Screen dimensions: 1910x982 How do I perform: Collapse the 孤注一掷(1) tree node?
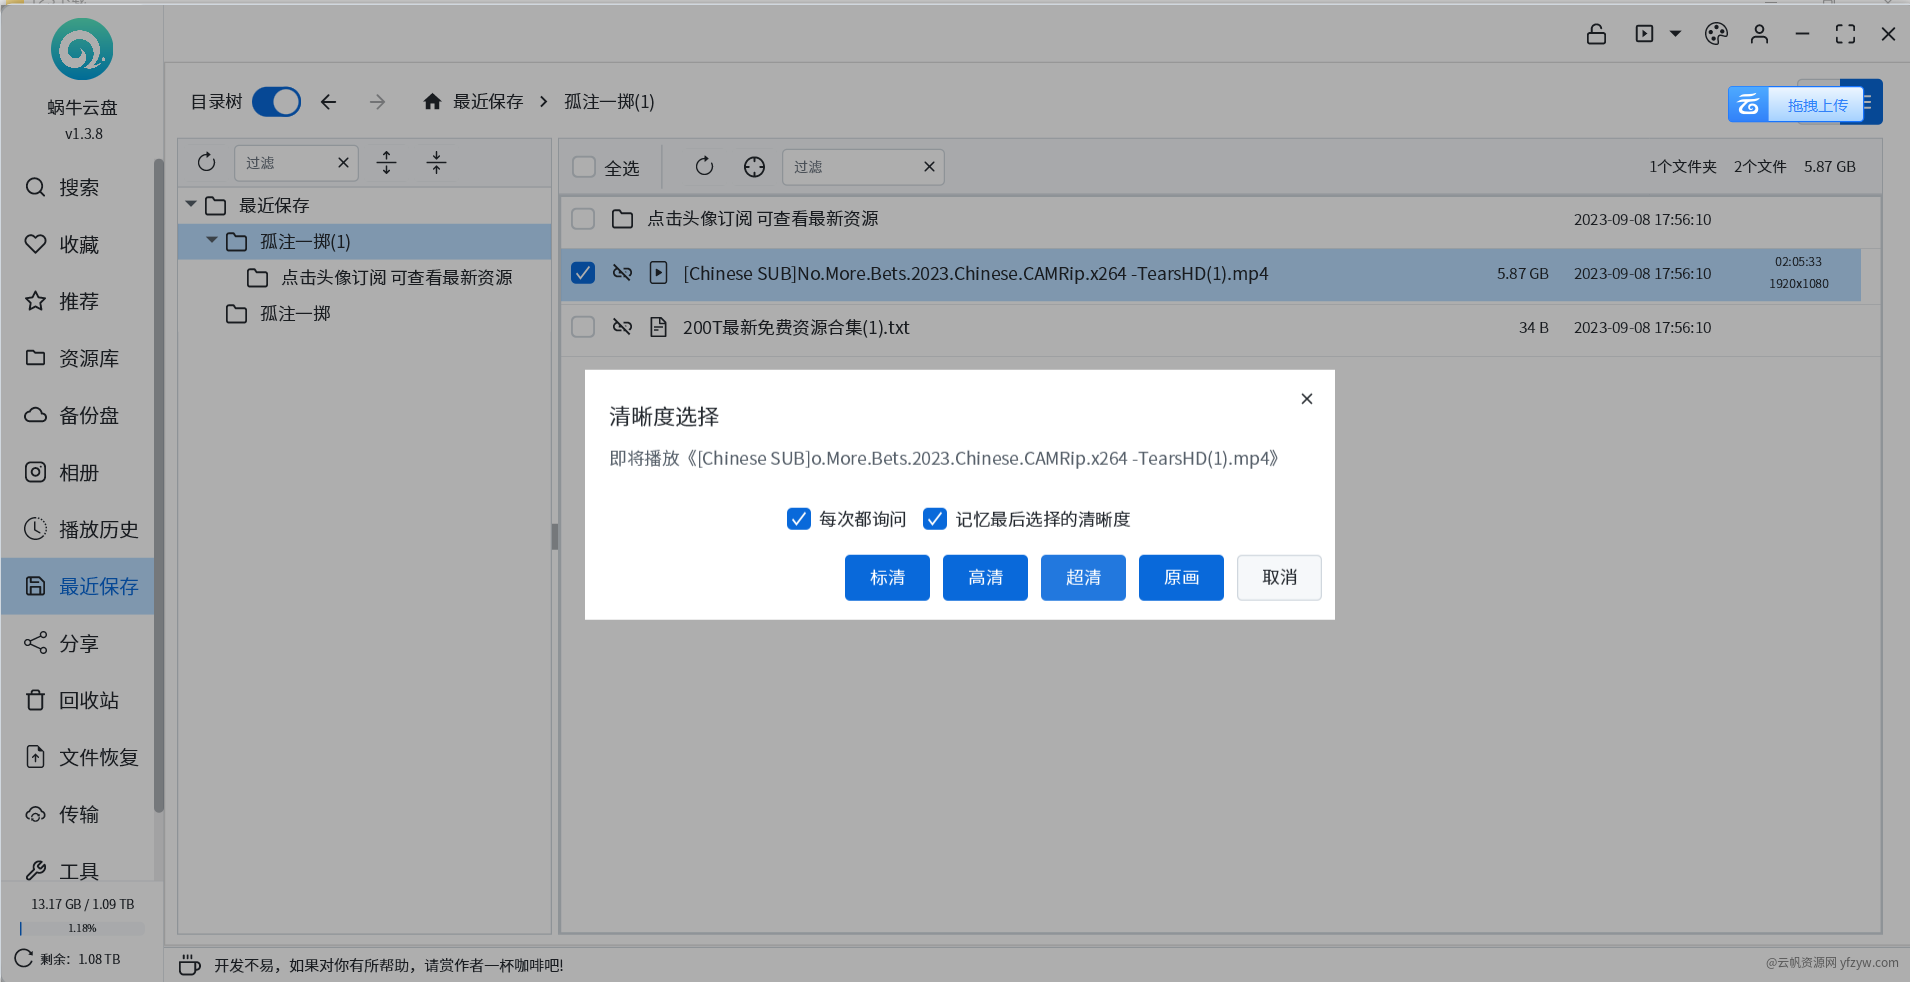coord(211,240)
